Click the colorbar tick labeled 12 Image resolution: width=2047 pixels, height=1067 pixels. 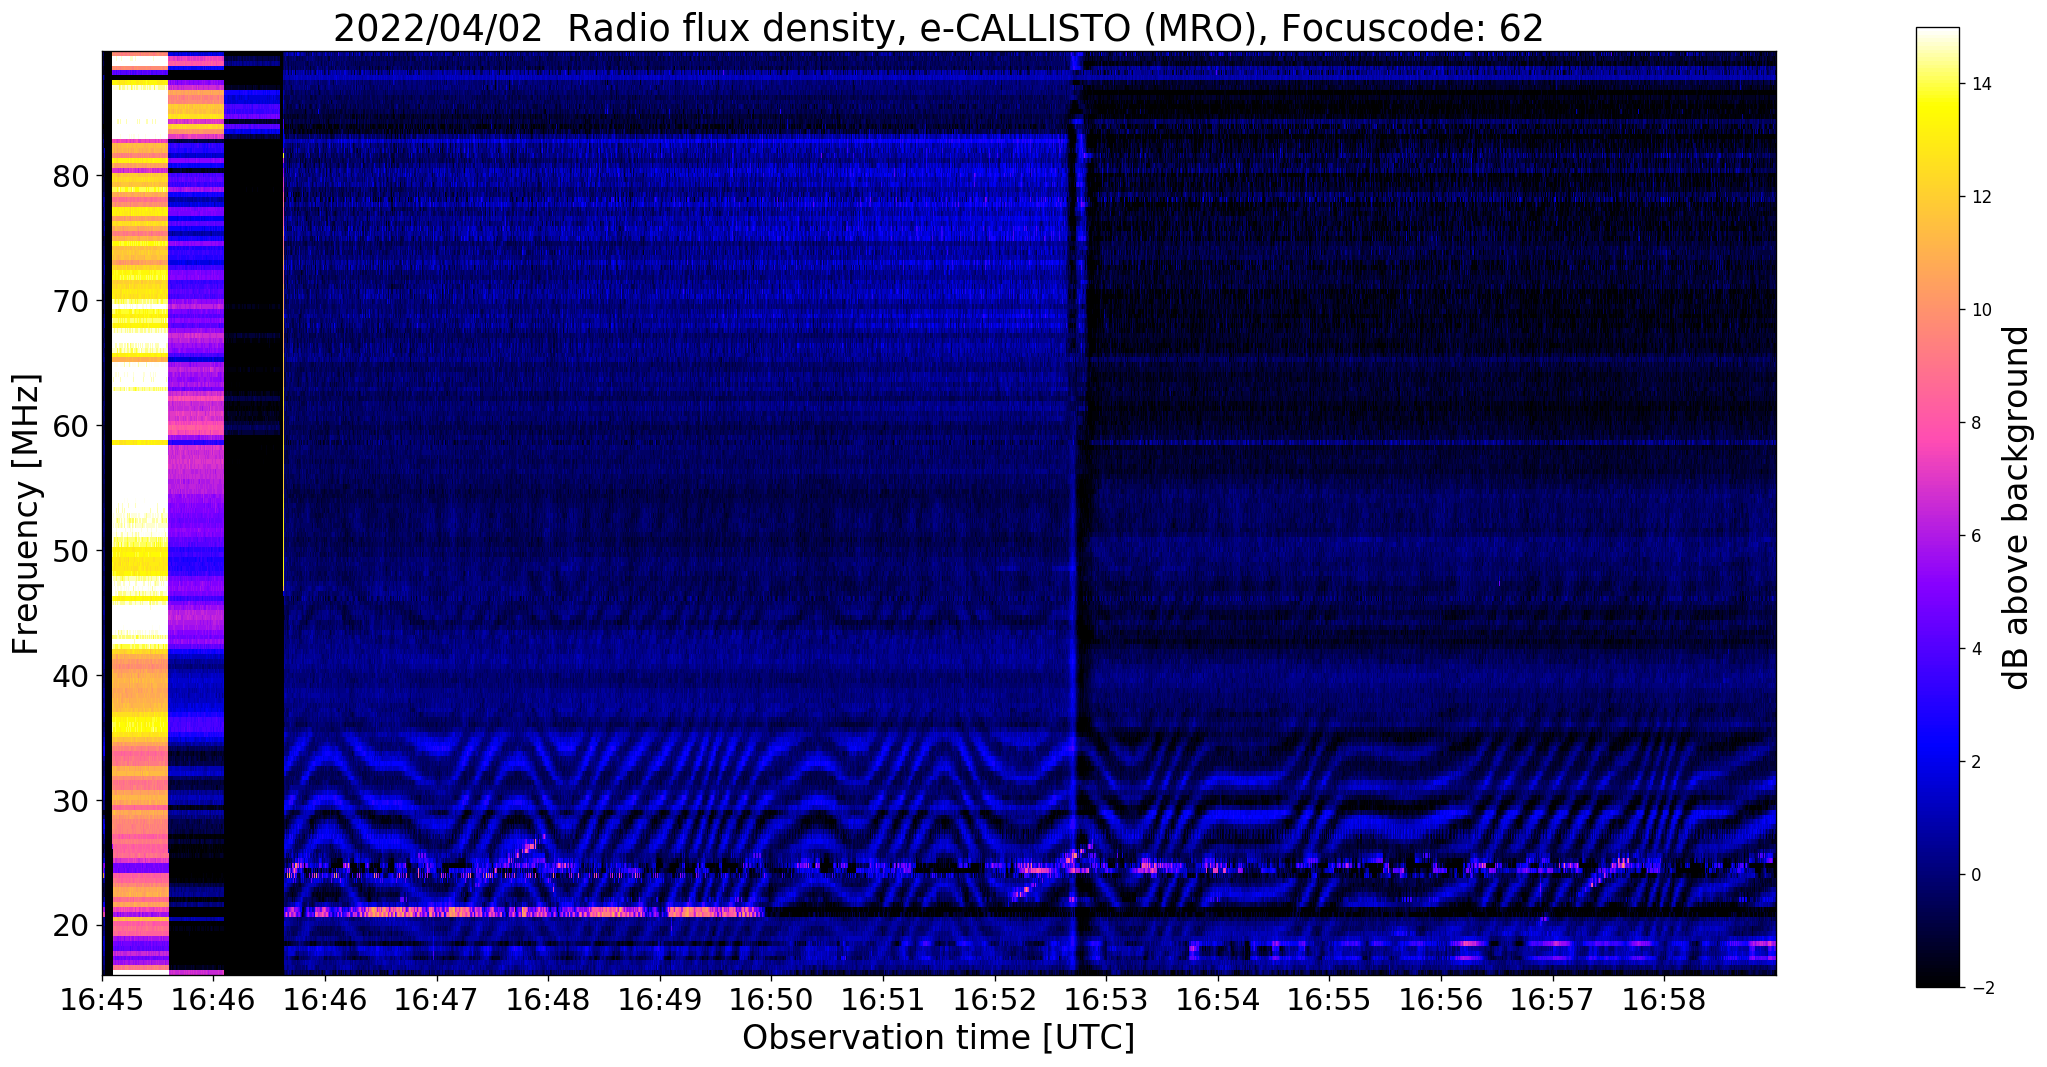coord(1980,197)
